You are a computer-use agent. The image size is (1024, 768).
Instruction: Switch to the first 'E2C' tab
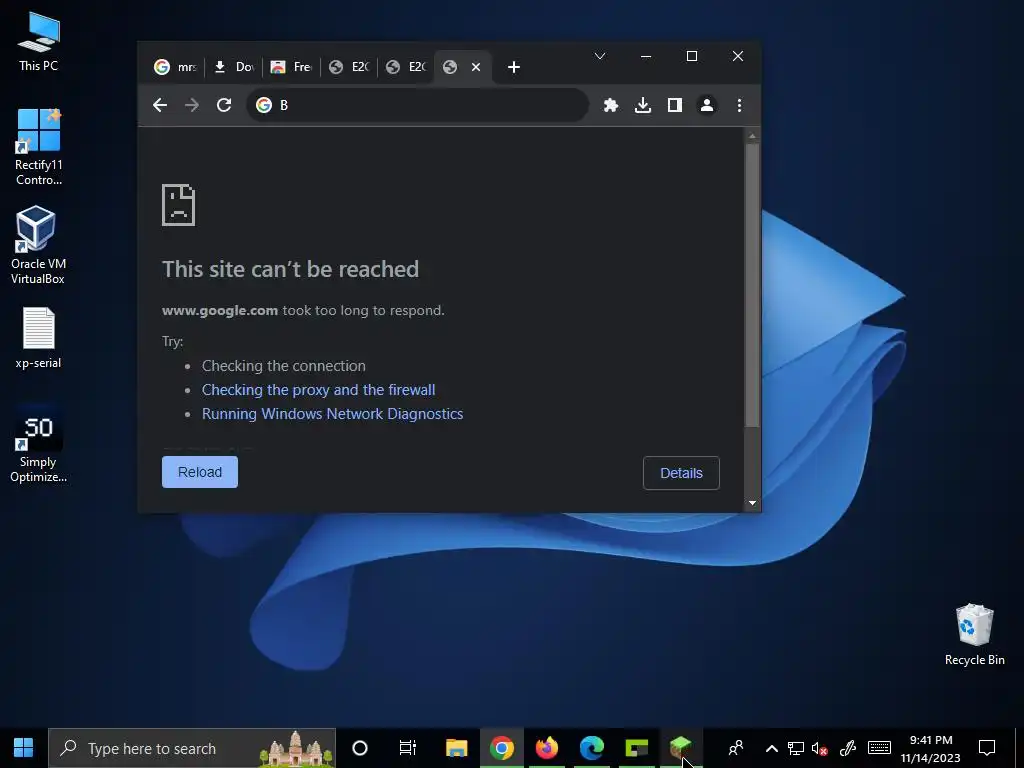click(349, 67)
